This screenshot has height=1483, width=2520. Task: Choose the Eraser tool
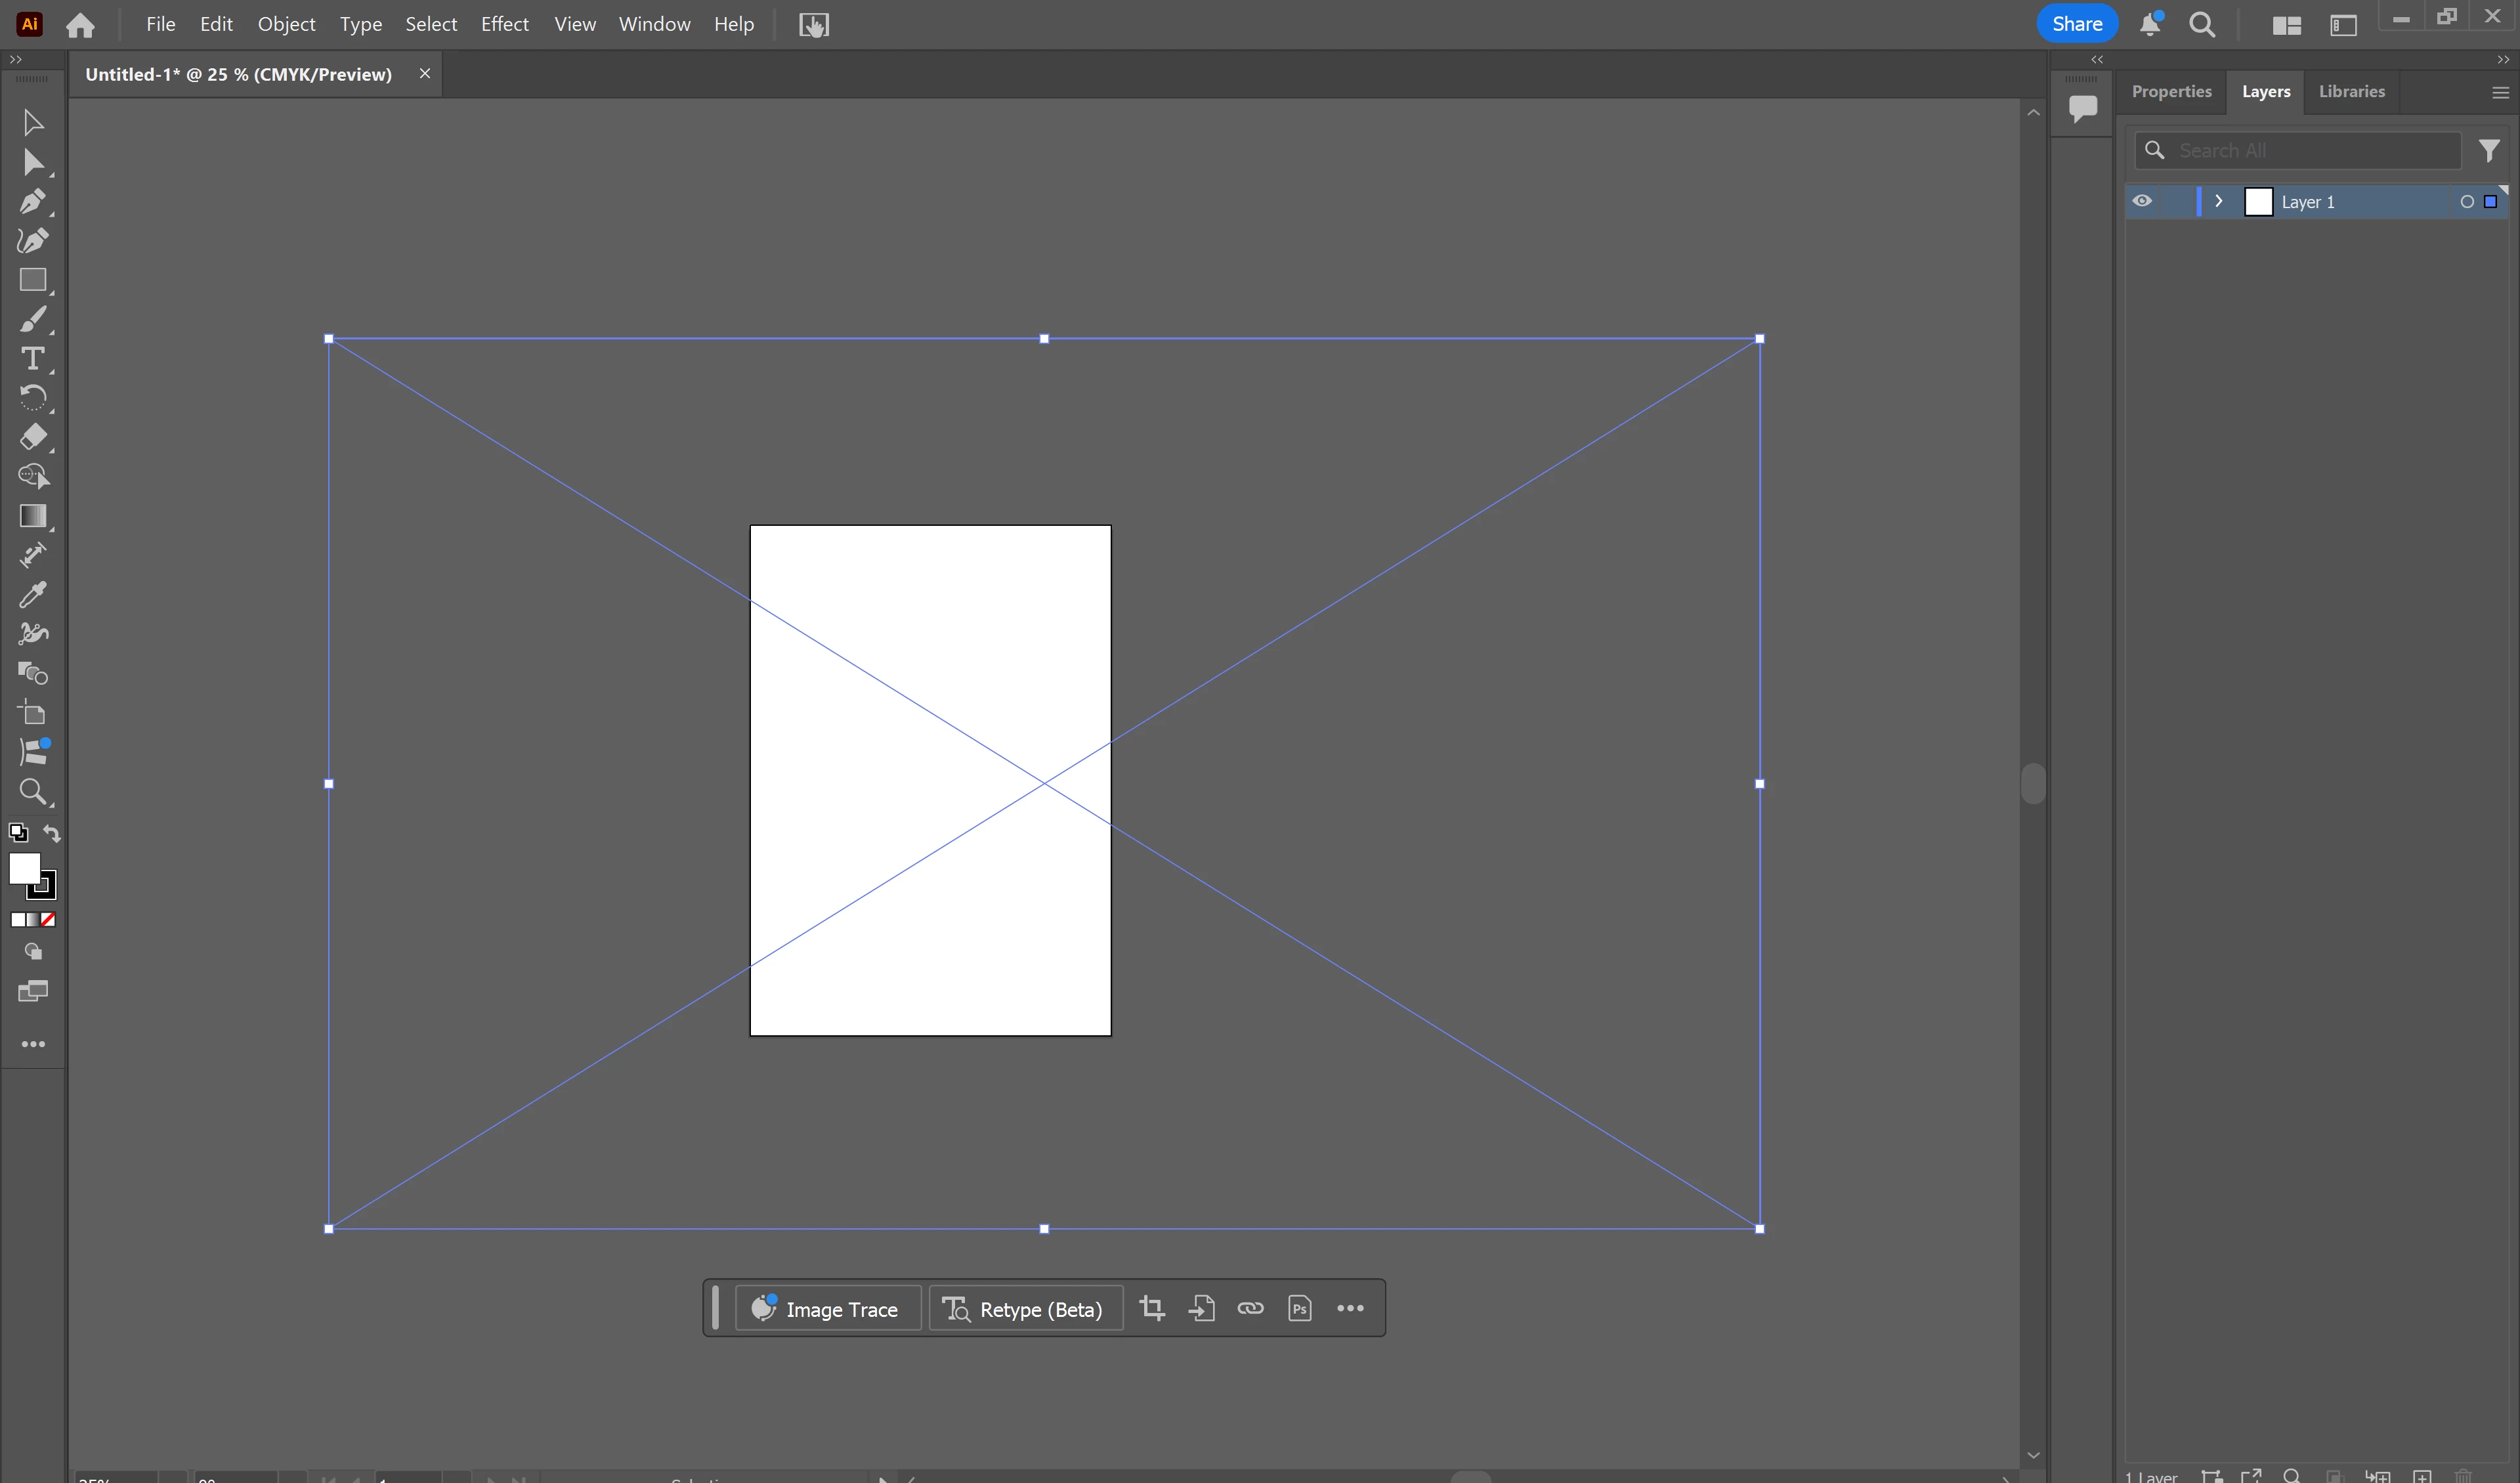(x=32, y=437)
